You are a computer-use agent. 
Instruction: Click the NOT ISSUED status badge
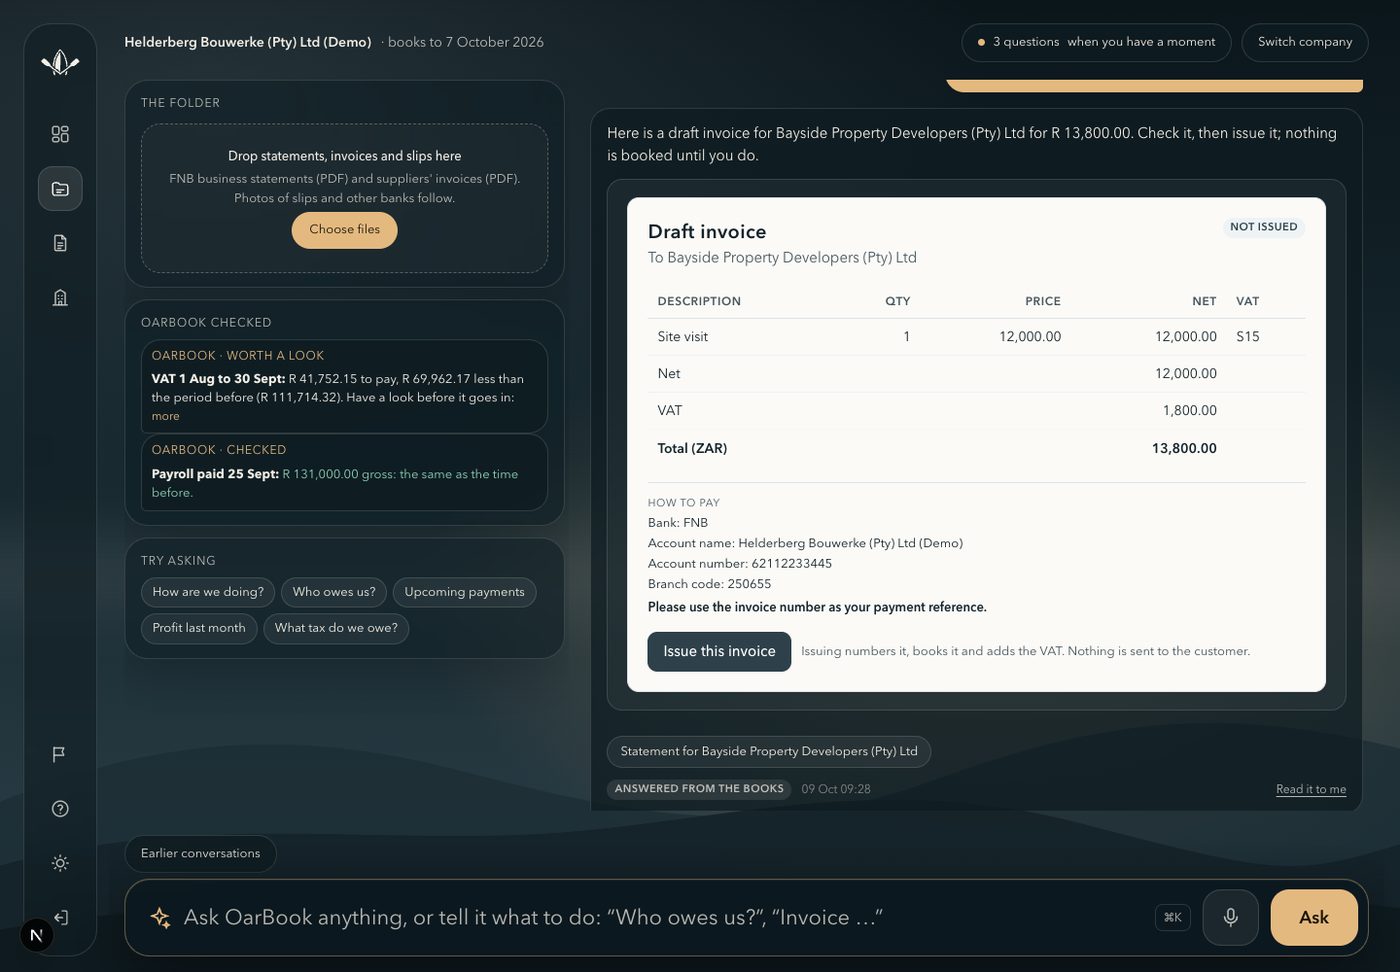click(x=1264, y=227)
